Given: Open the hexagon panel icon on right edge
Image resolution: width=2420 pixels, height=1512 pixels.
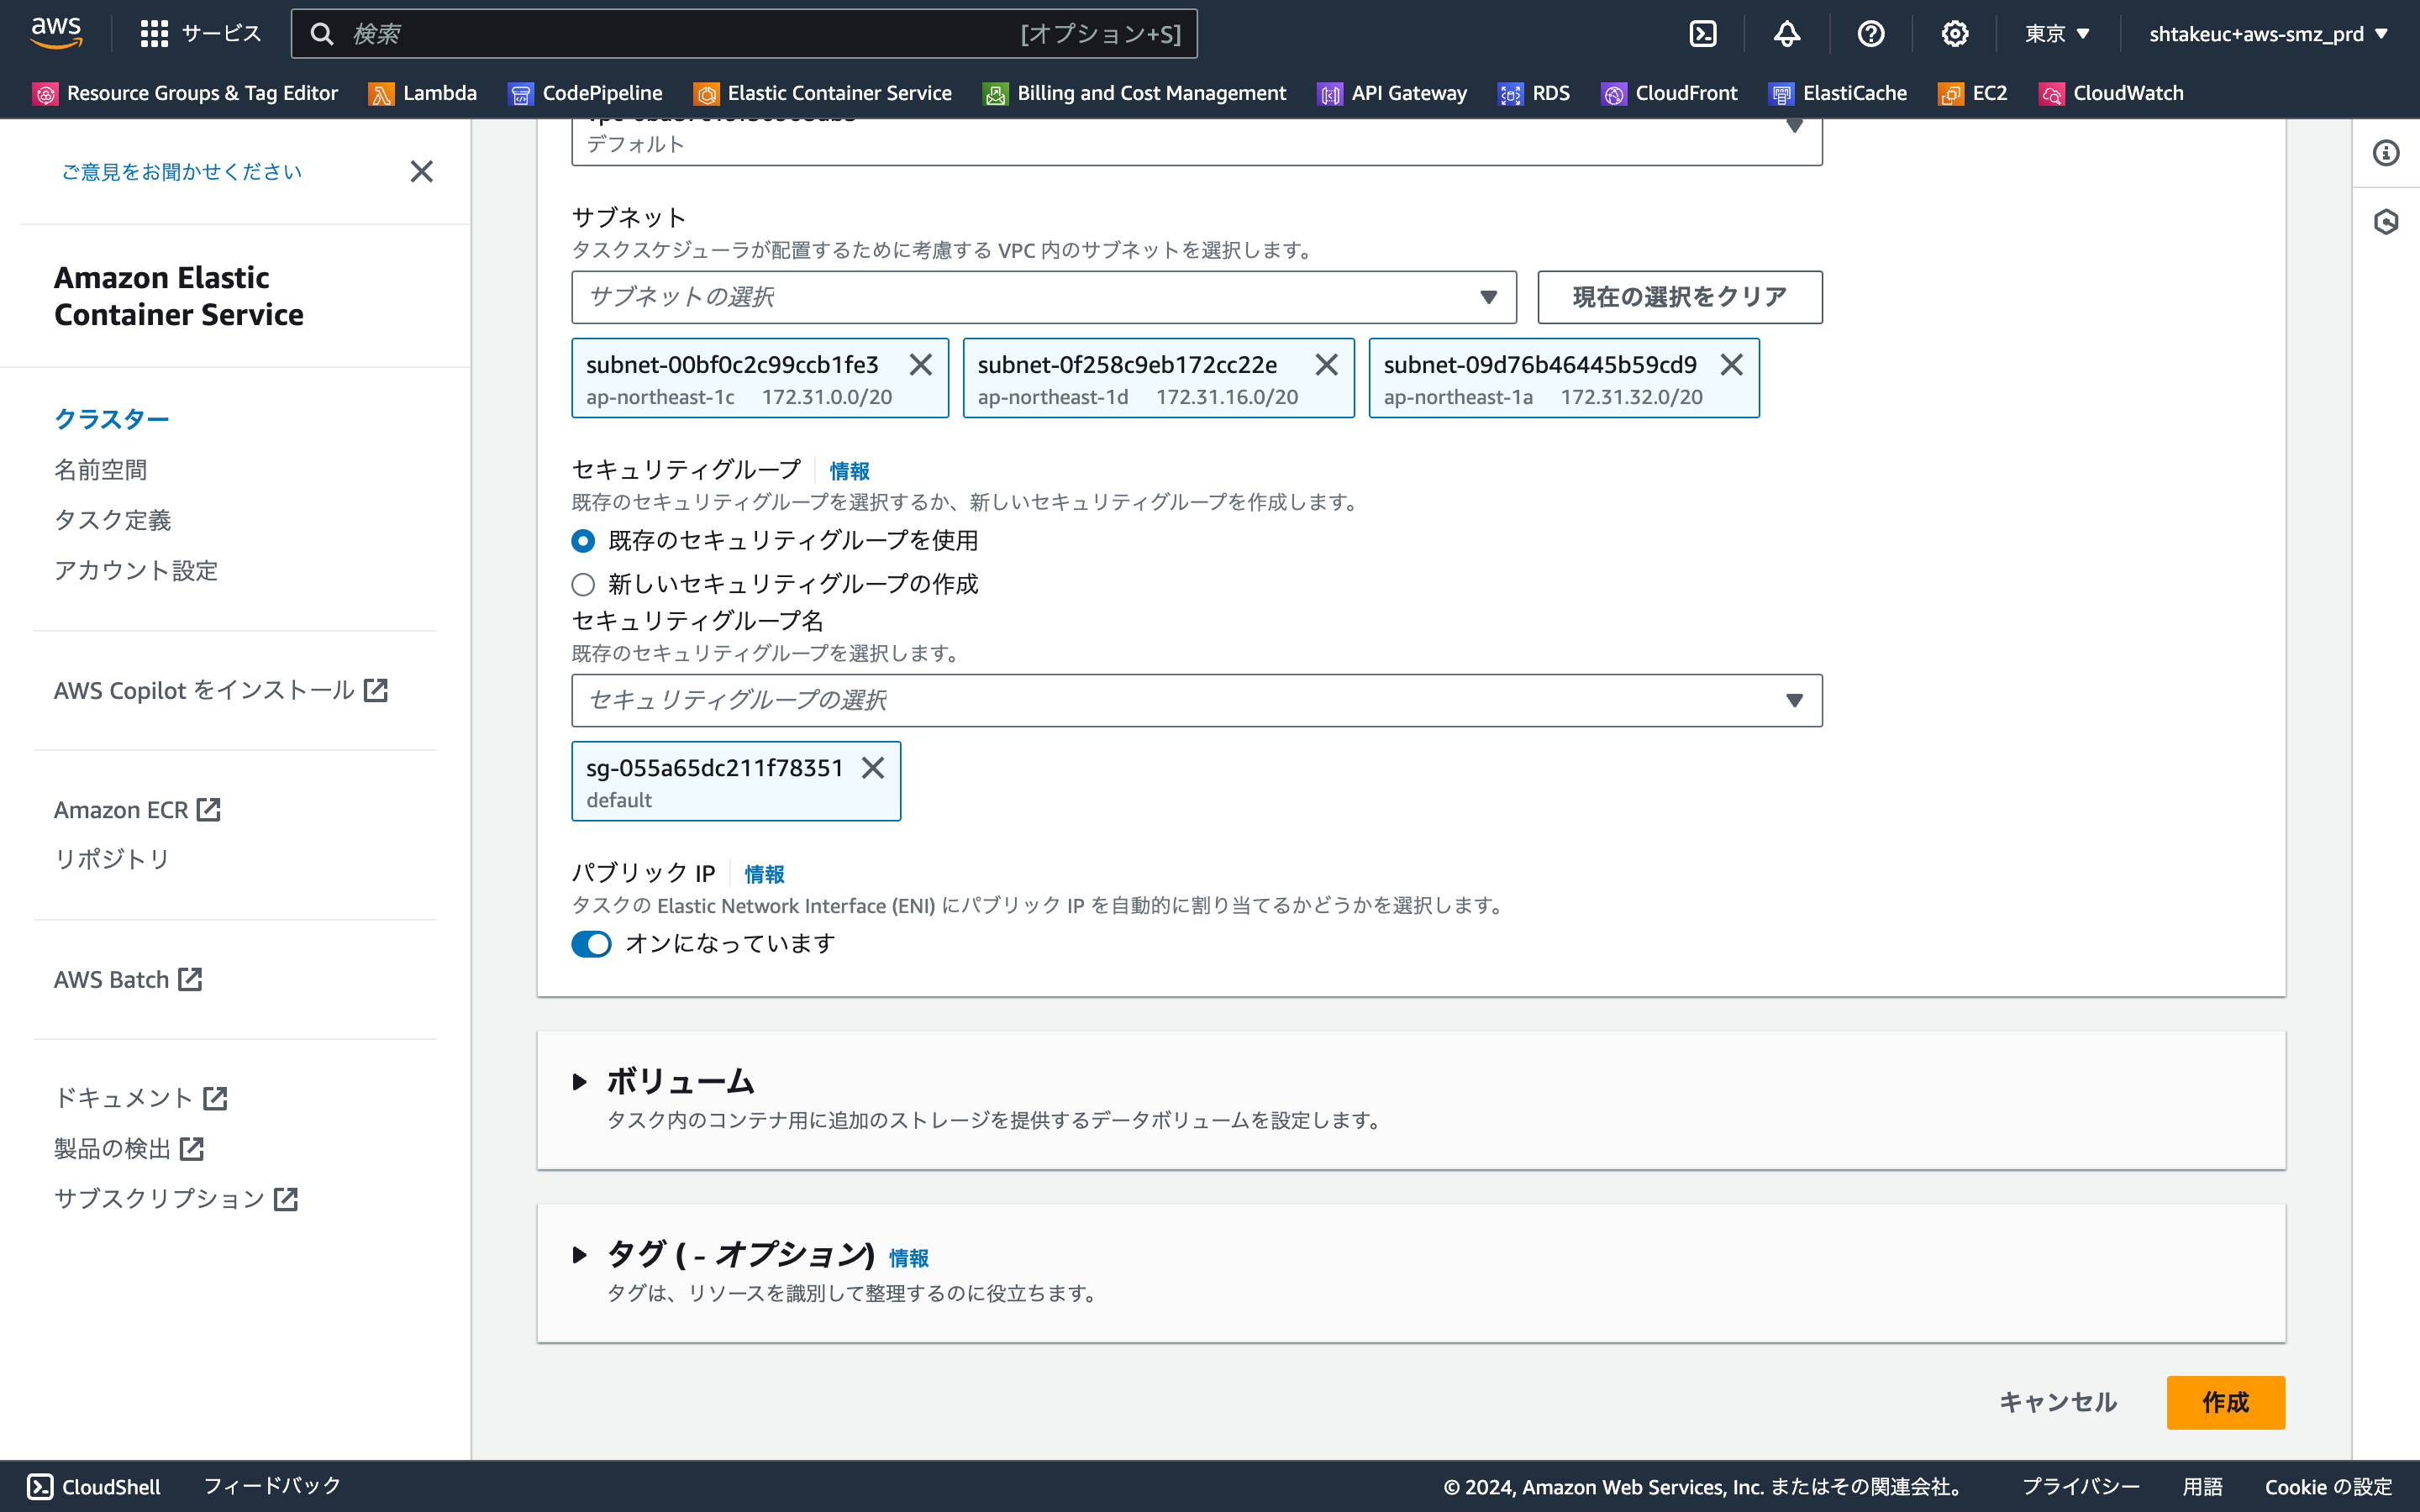Looking at the screenshot, I should click(2386, 221).
